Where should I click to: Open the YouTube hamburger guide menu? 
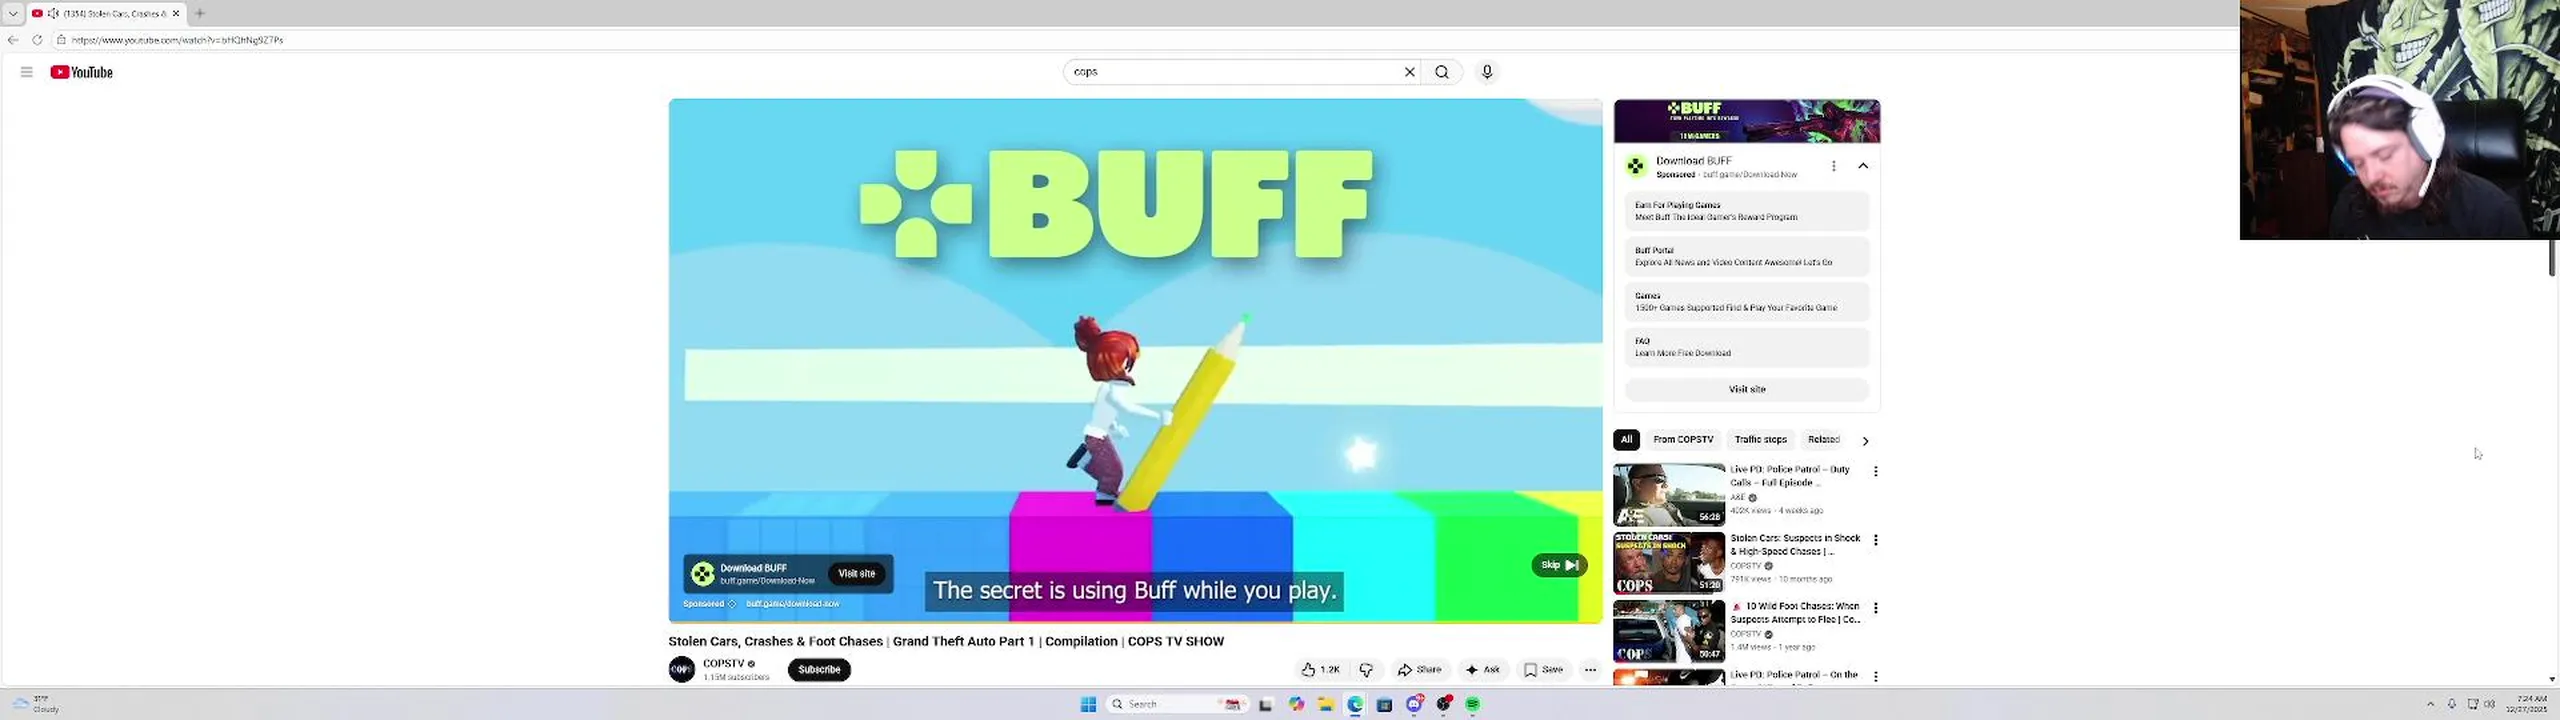[x=26, y=72]
